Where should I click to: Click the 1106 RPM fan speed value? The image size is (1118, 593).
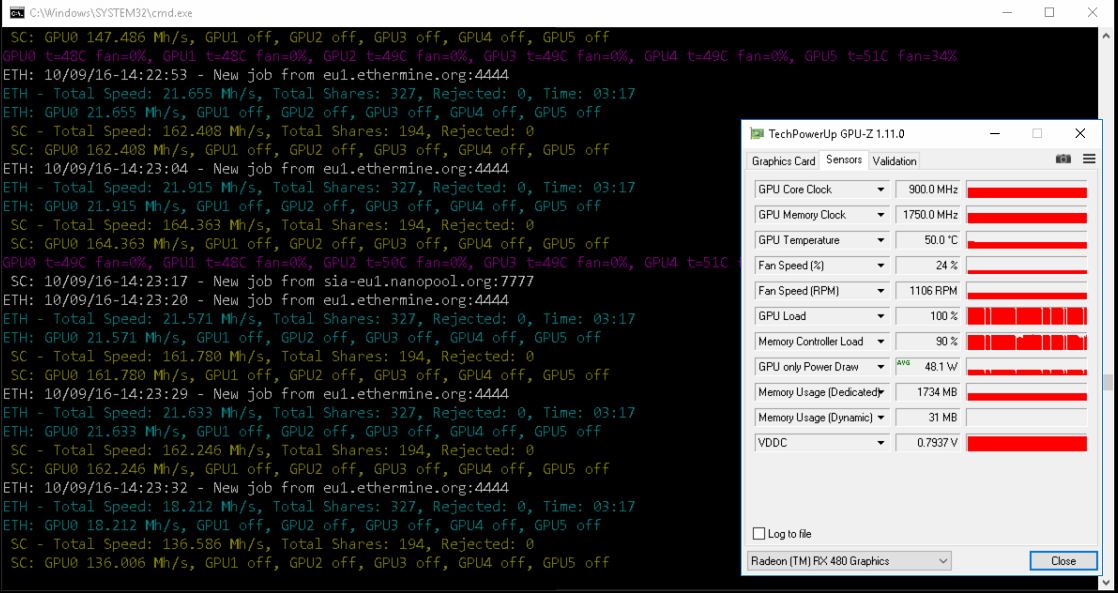point(927,291)
